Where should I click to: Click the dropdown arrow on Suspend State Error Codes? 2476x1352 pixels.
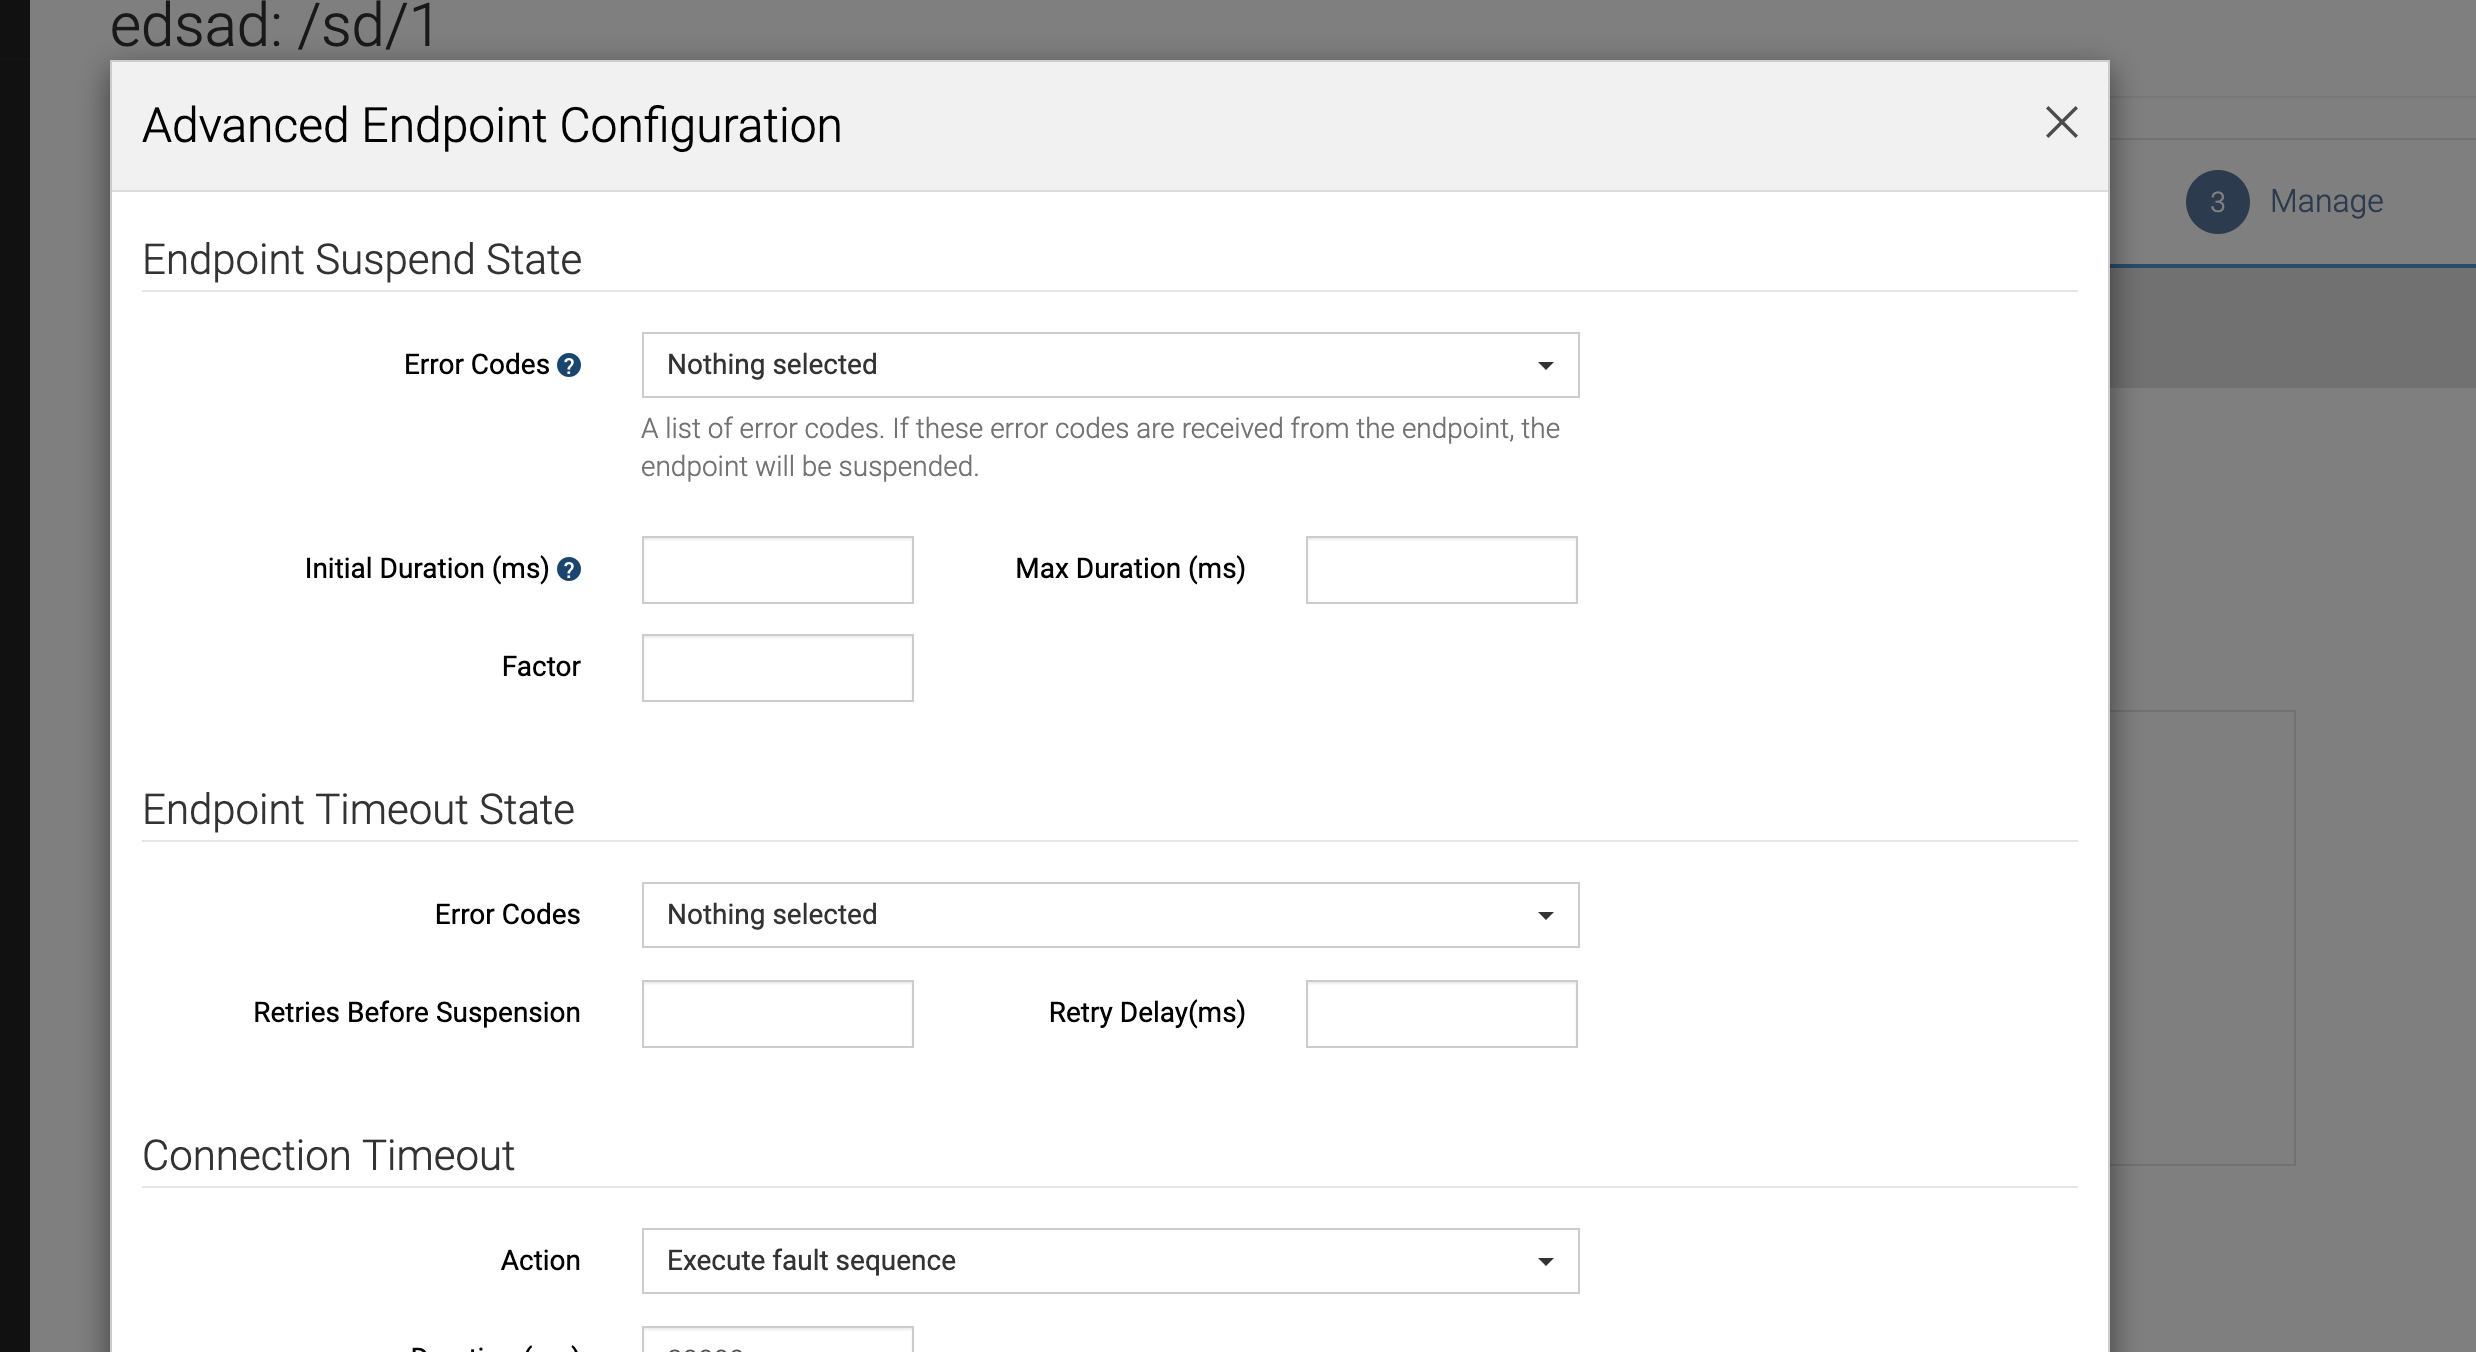(x=1544, y=365)
